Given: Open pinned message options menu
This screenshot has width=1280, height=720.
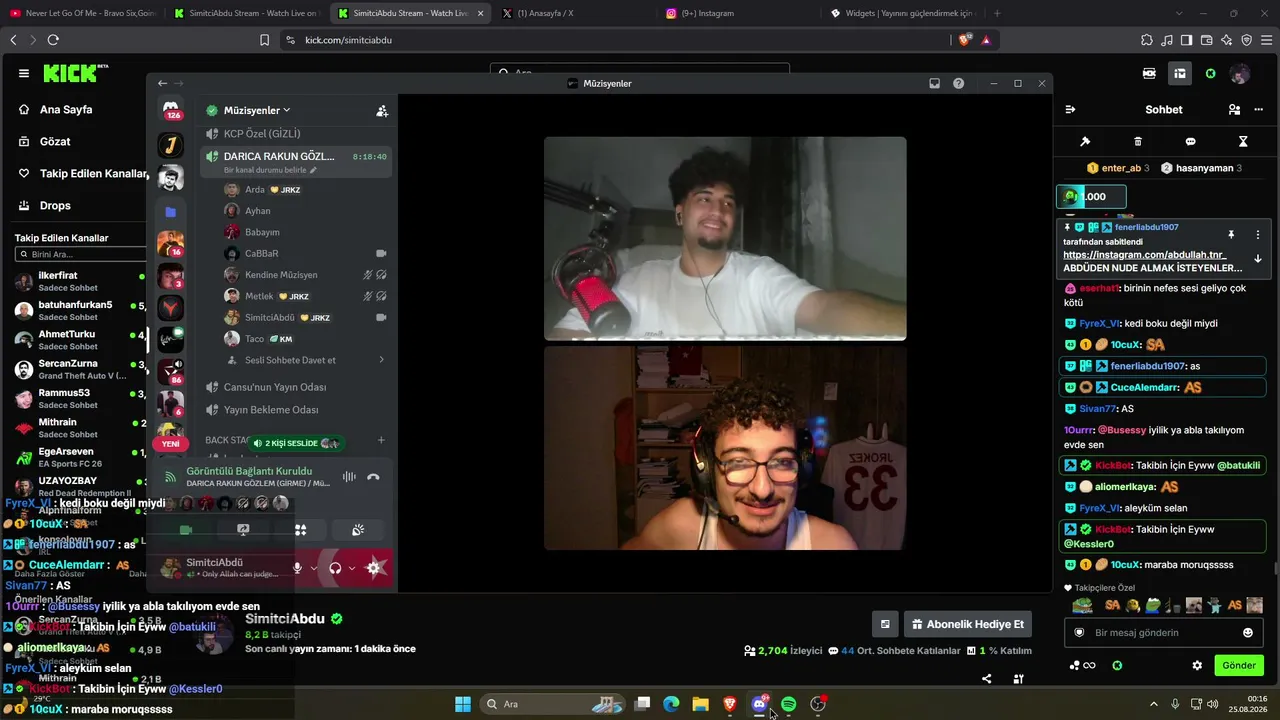Looking at the screenshot, I should (x=1258, y=235).
